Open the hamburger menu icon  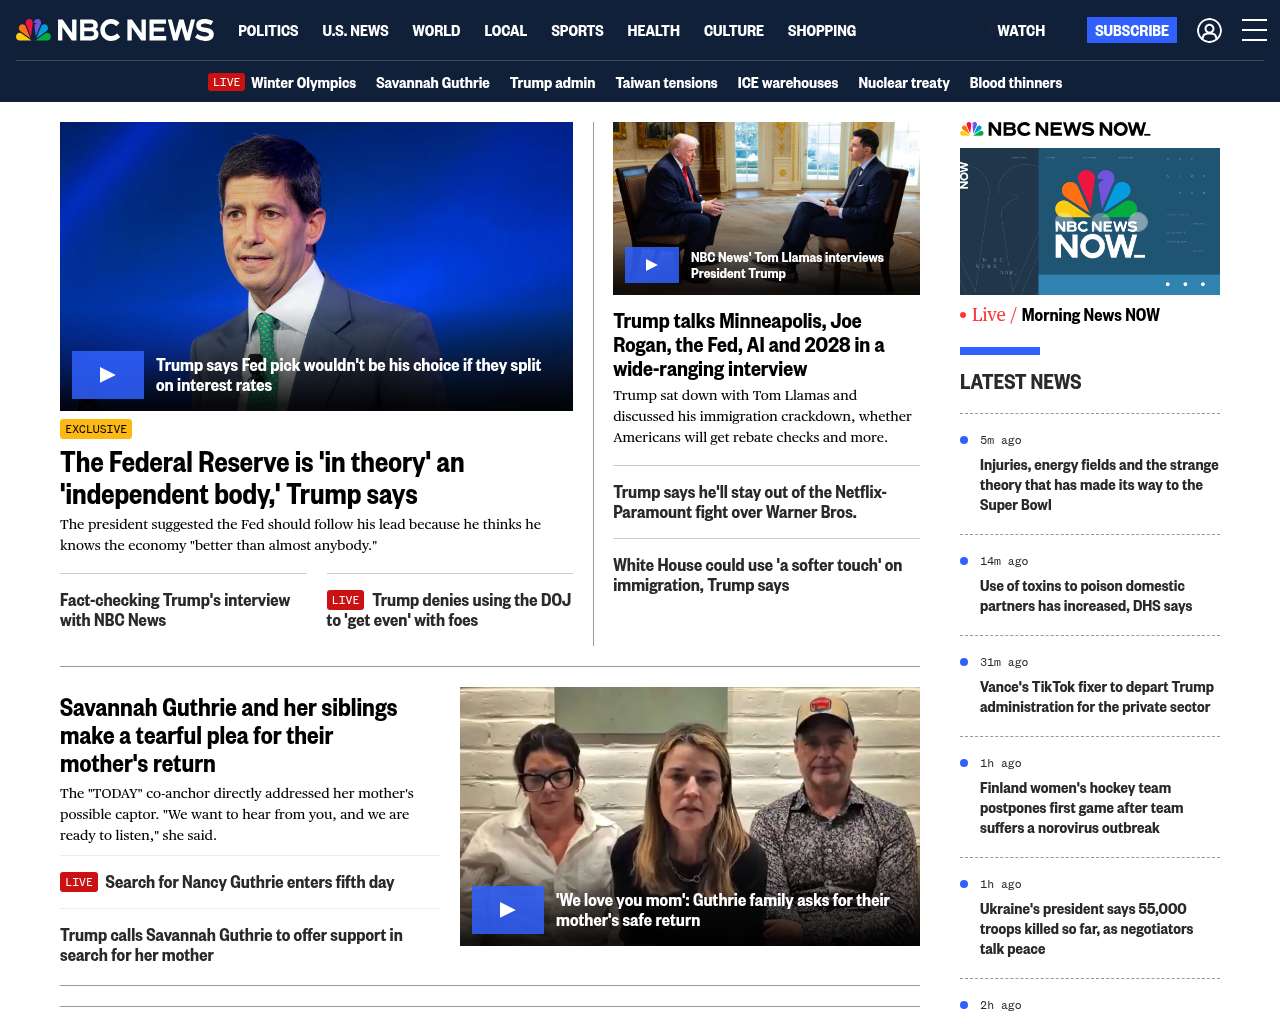click(x=1254, y=31)
